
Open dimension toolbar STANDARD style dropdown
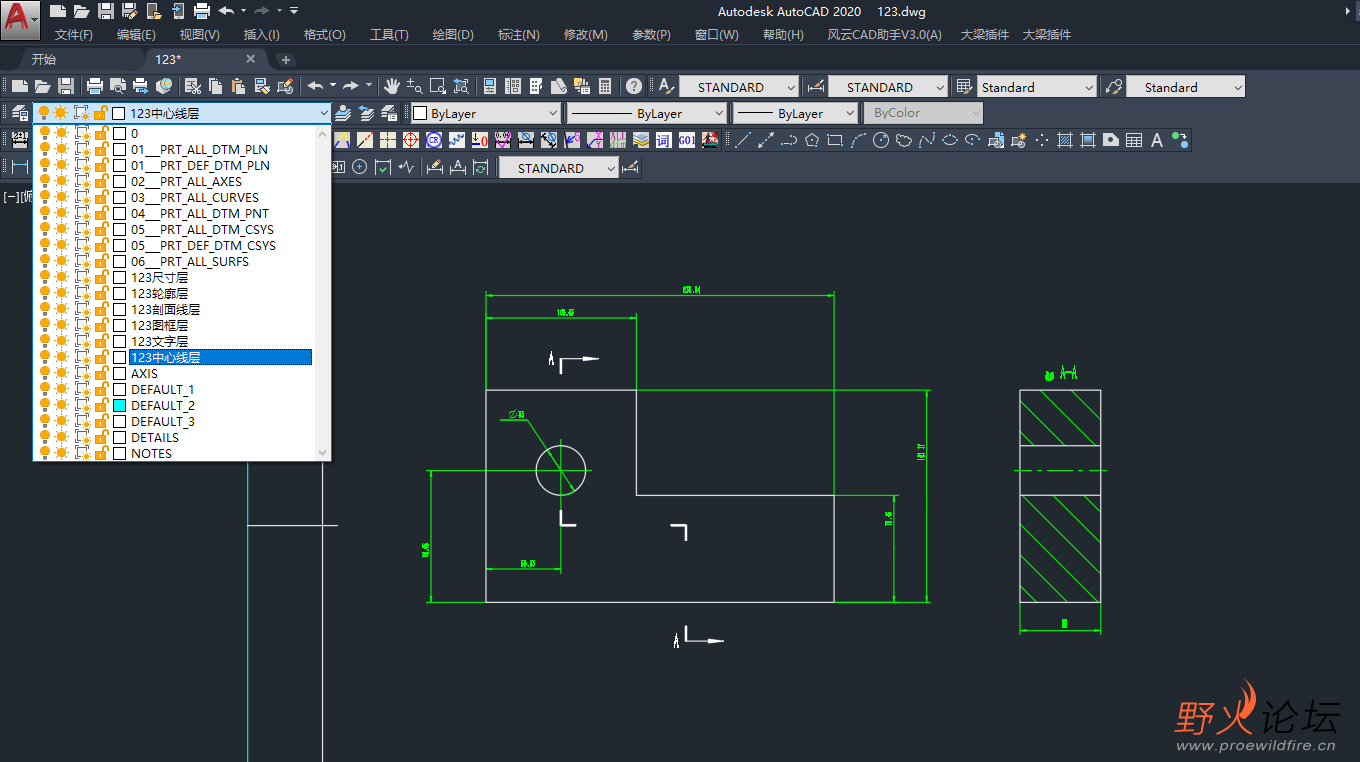pyautogui.click(x=559, y=168)
